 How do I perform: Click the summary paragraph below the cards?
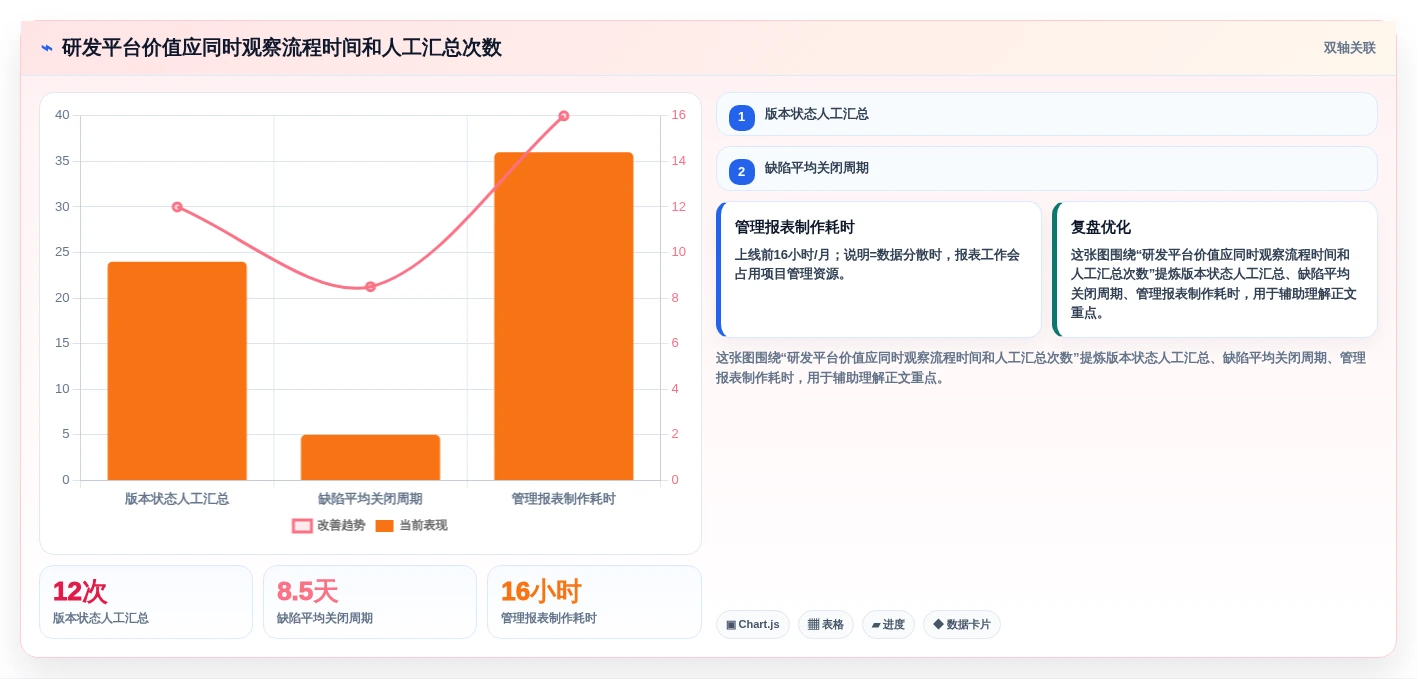(x=1041, y=368)
